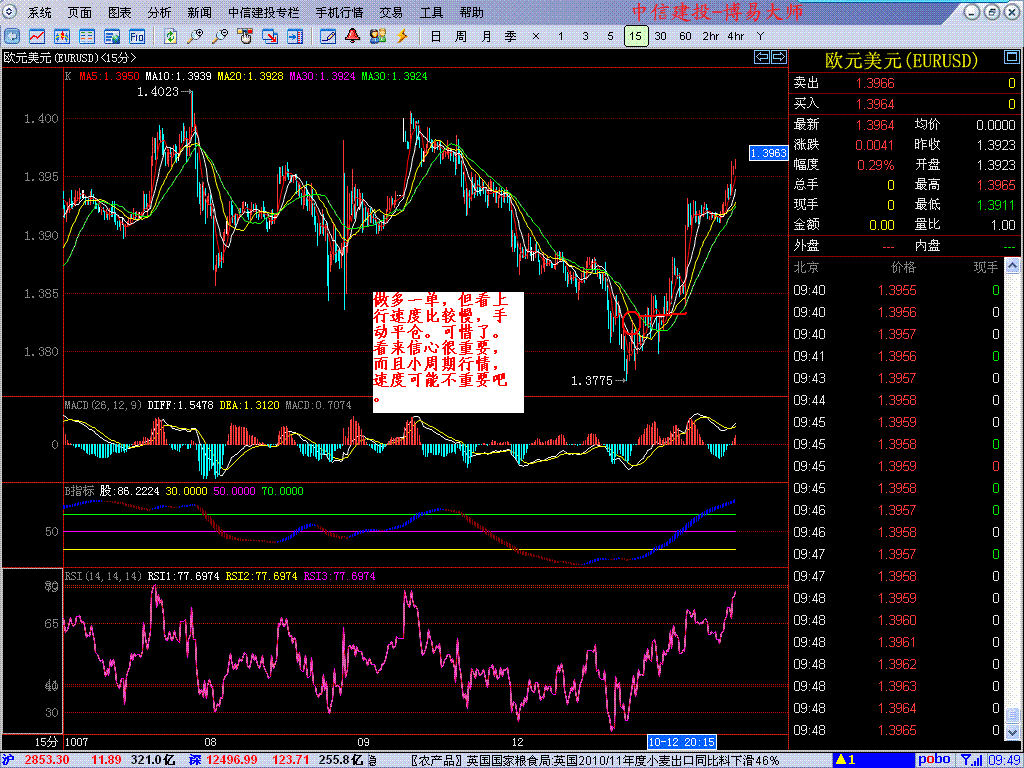Open the line trend chart icon
1024x768 pixels.
(37, 36)
